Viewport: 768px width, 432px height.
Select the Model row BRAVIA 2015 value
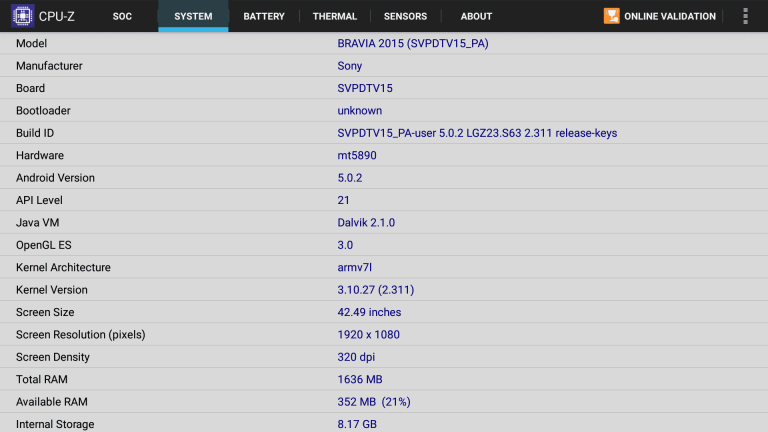(x=412, y=44)
